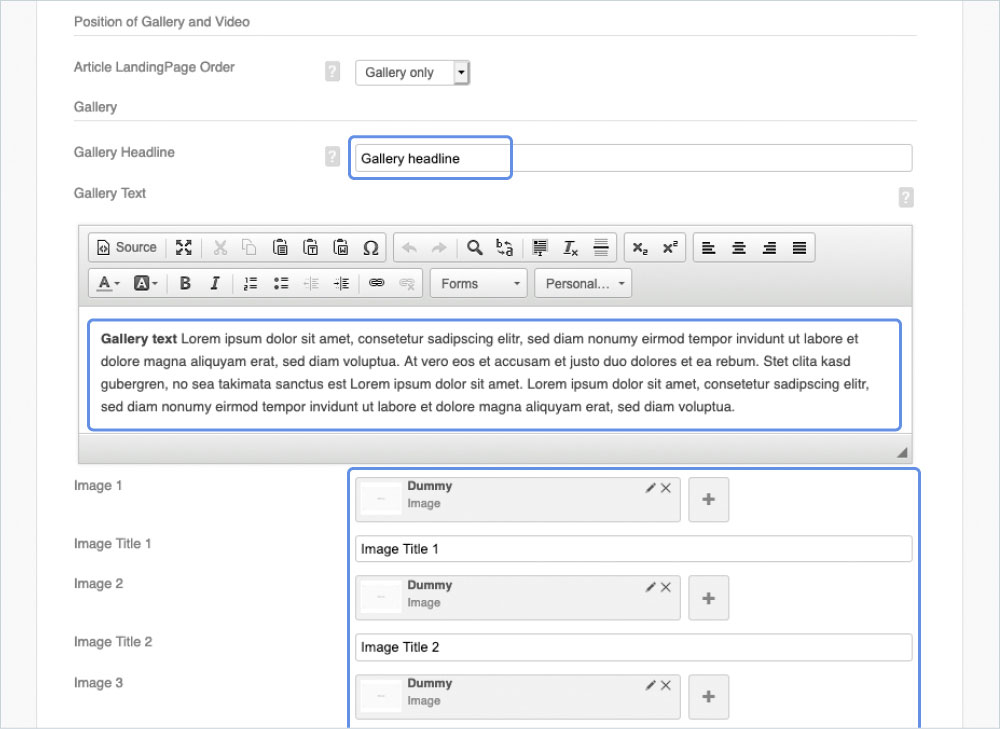Click the Copy icon in the toolbar
This screenshot has width=1000, height=729.
tap(249, 247)
